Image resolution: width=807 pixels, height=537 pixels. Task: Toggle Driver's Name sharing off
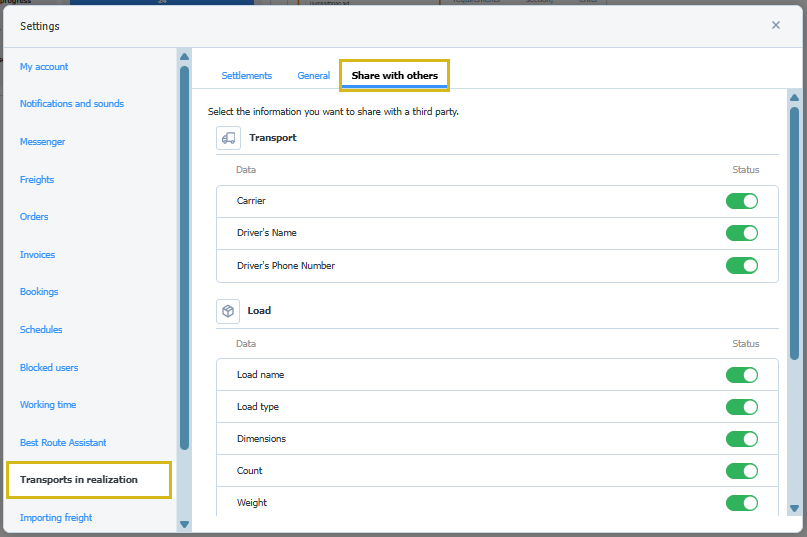pyautogui.click(x=741, y=233)
